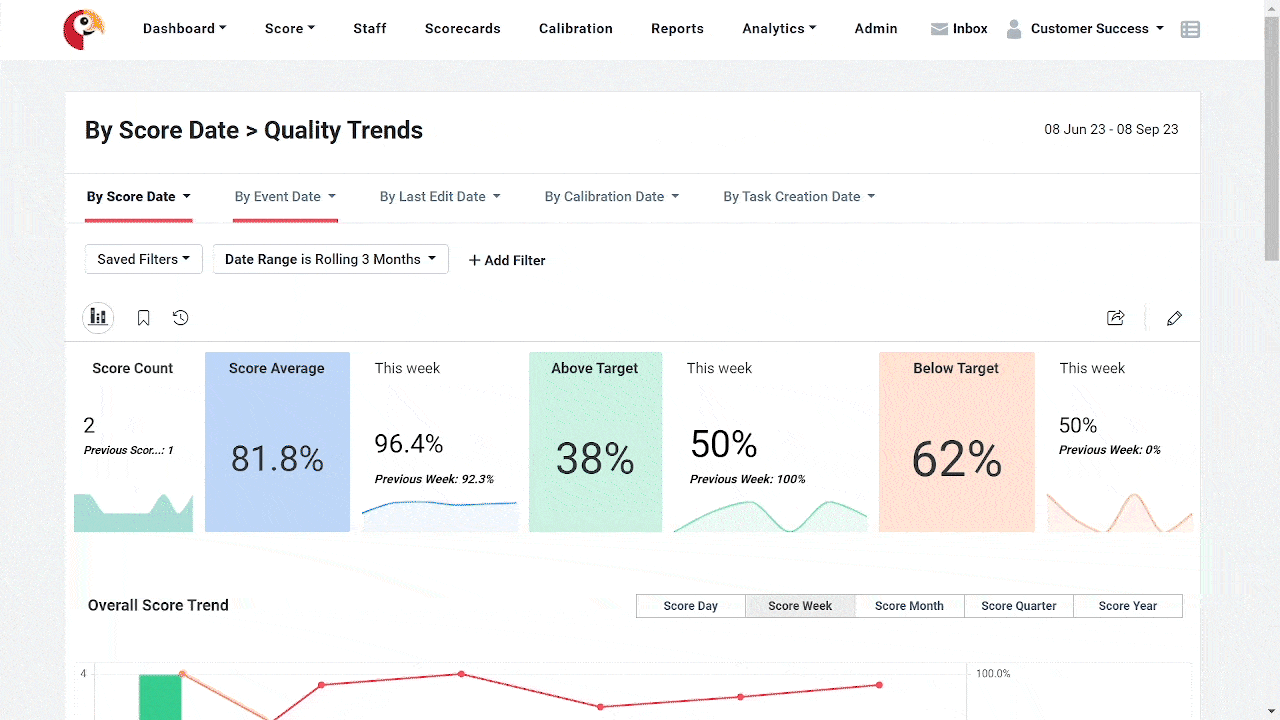Screen dimensions: 1280x720
Task: Click the 96.4% This week sparkline card
Action: coord(440,442)
